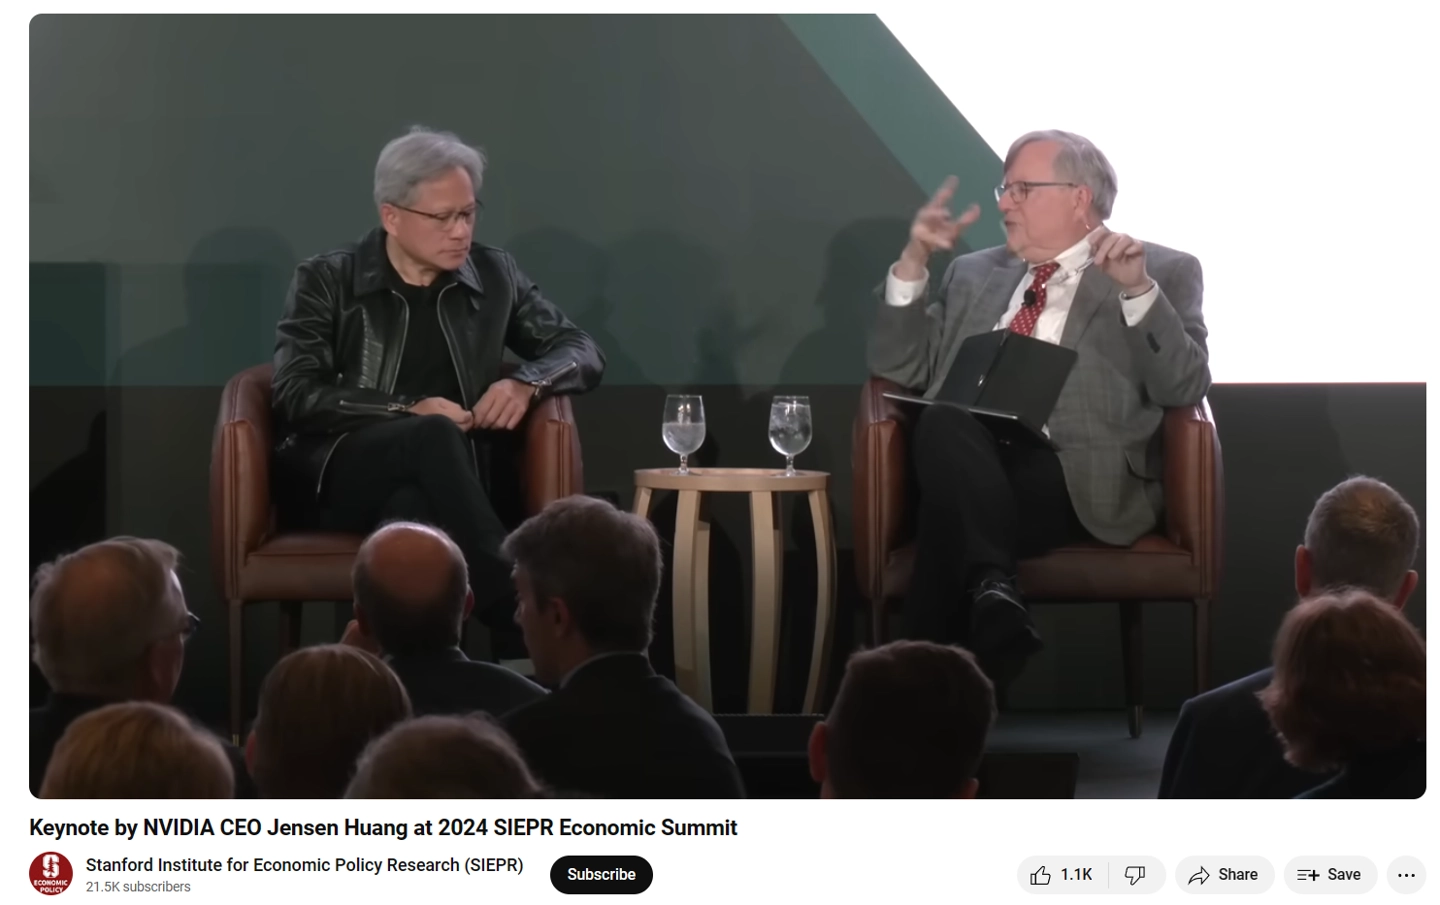
Task: Click the Share arrow icon
Action: [x=1199, y=875]
